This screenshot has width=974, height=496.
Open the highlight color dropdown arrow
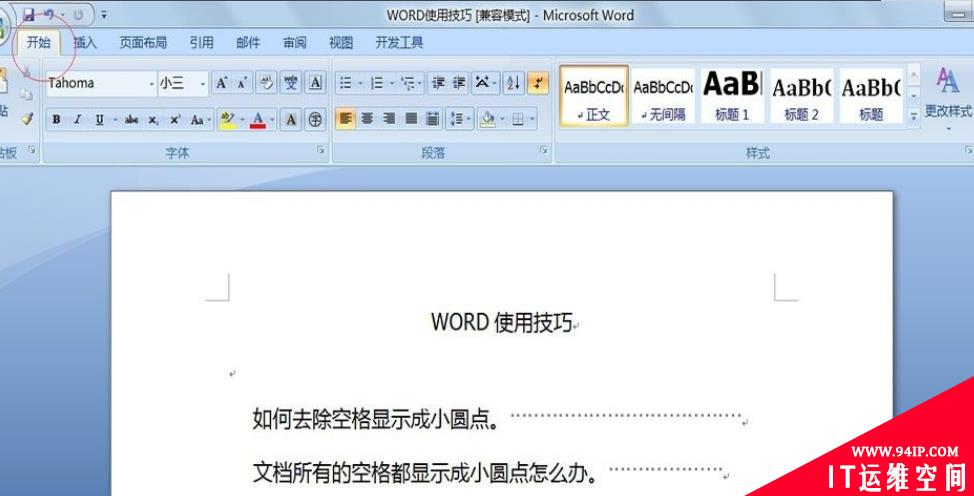242,119
